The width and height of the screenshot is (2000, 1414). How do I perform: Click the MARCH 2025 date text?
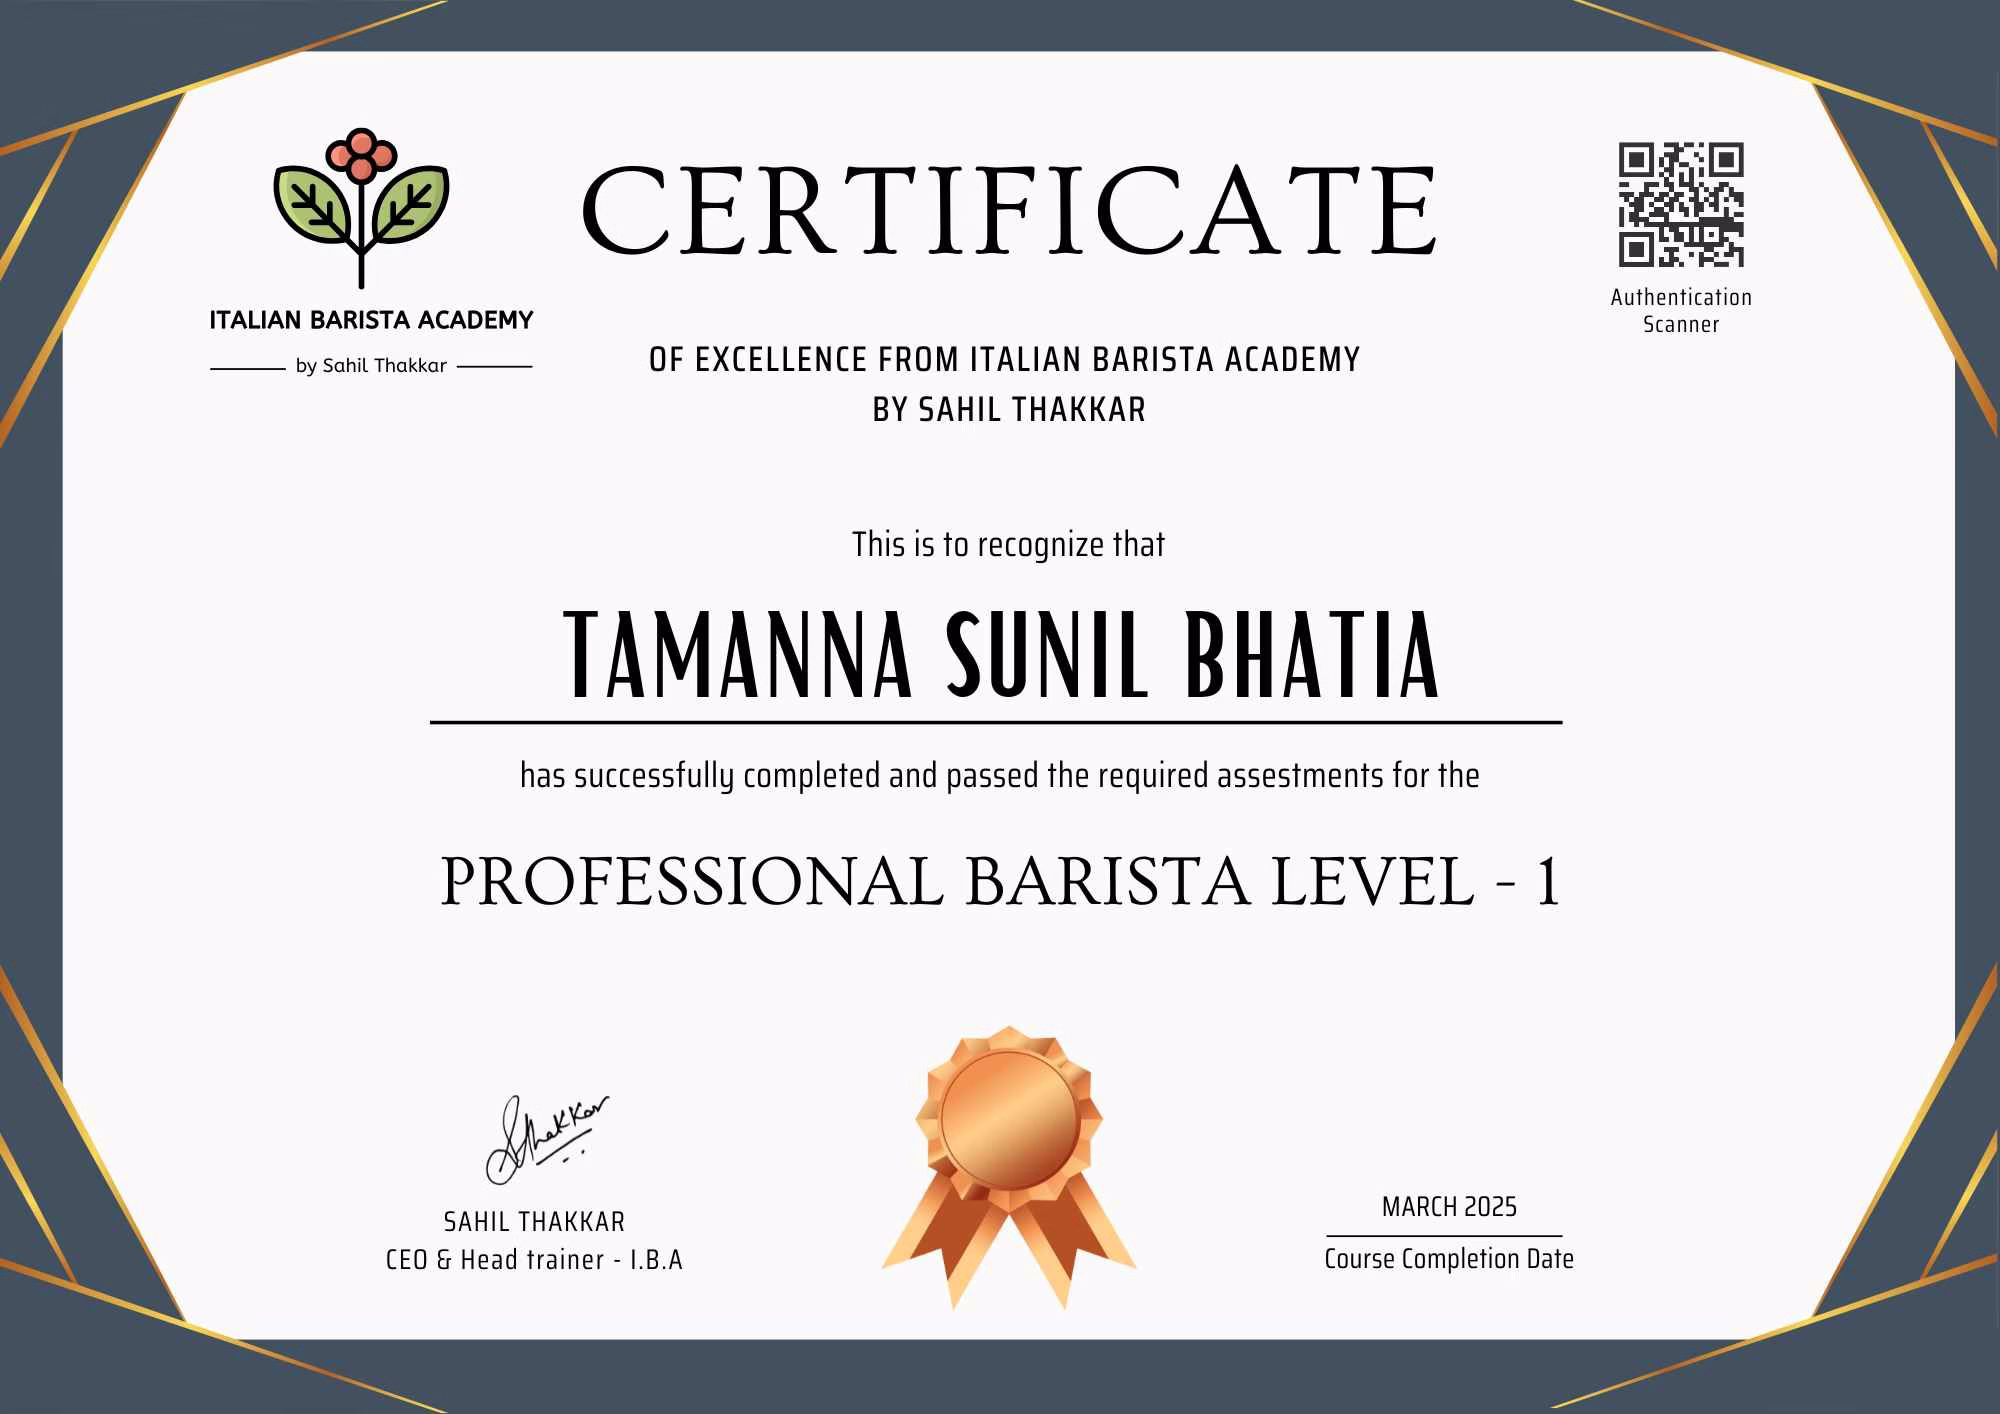click(x=1449, y=1207)
